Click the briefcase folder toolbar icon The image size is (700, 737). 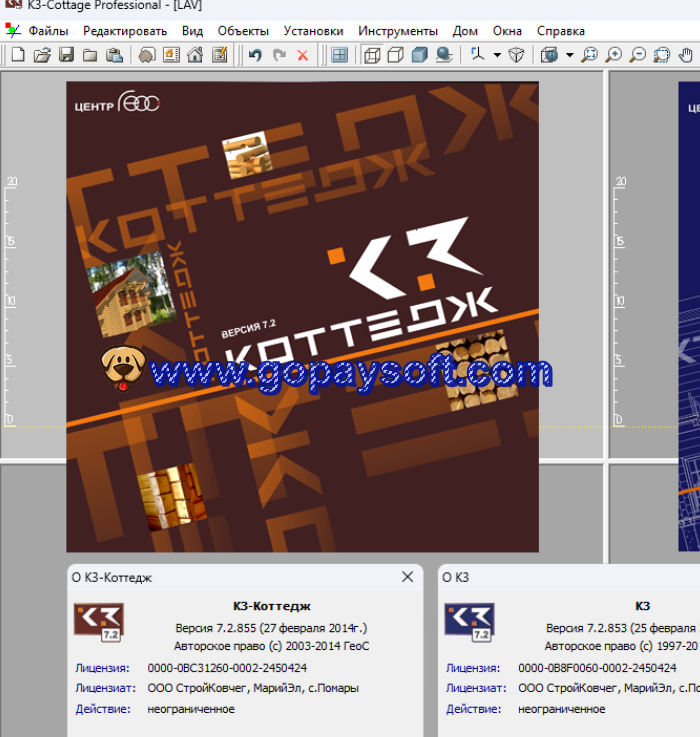point(114,55)
